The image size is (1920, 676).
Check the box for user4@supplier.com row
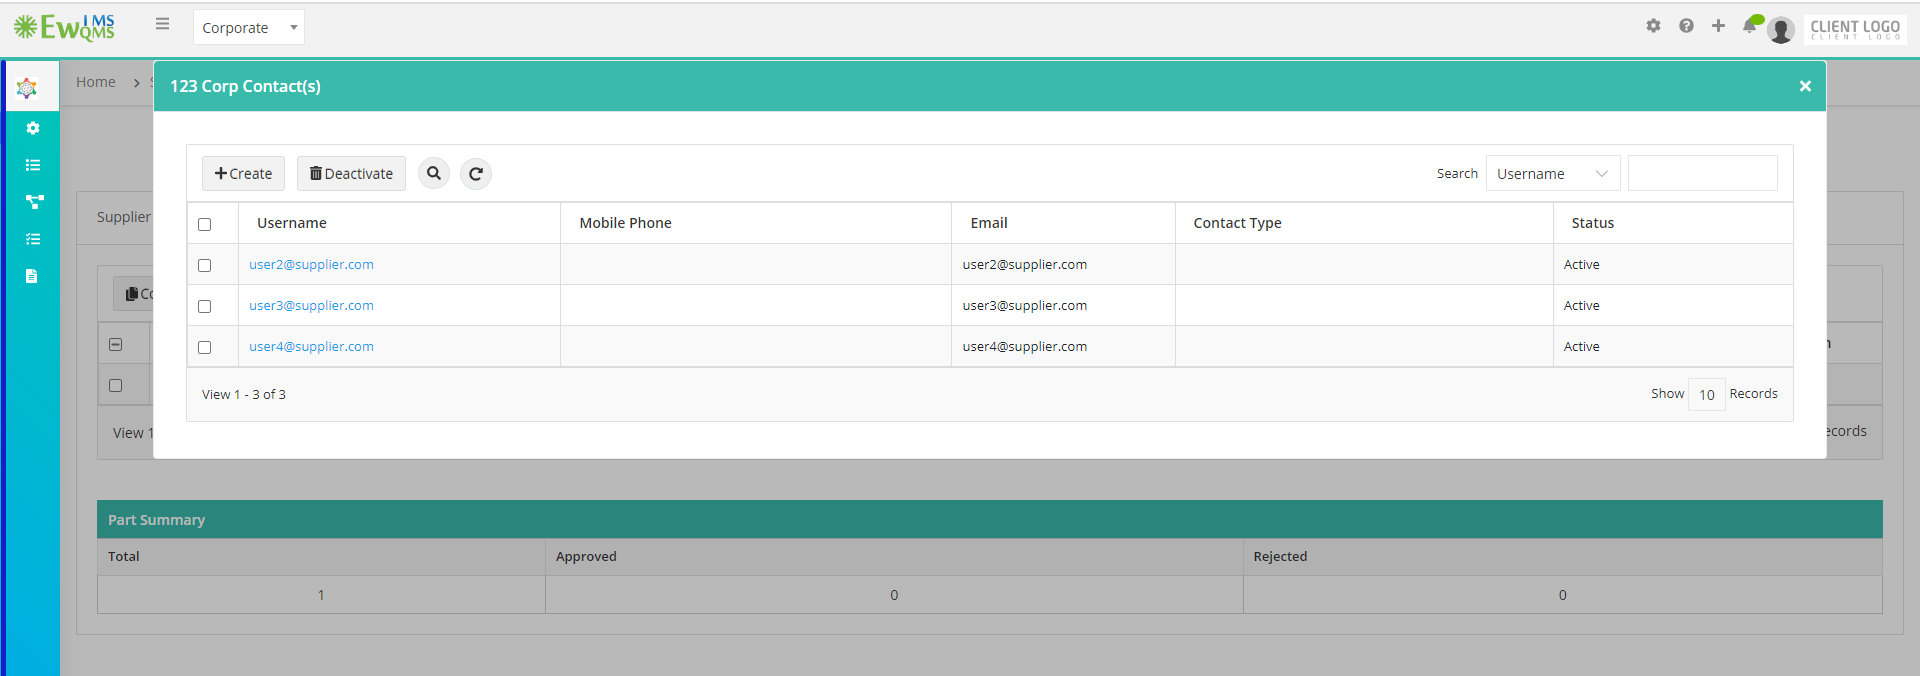click(x=205, y=347)
